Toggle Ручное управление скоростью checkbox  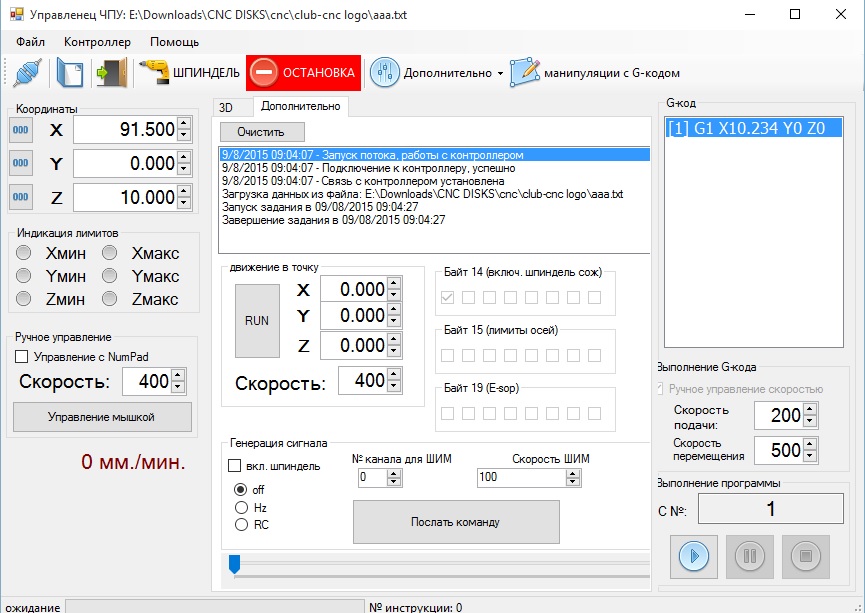pos(660,389)
